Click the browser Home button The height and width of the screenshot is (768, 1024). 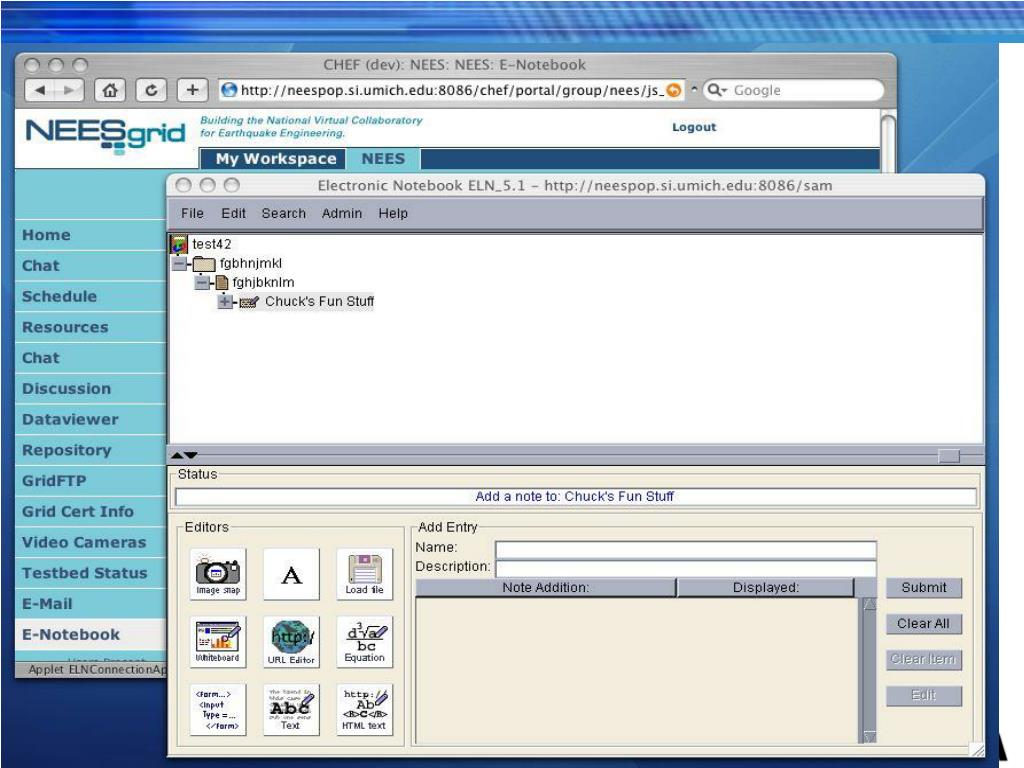pos(110,90)
